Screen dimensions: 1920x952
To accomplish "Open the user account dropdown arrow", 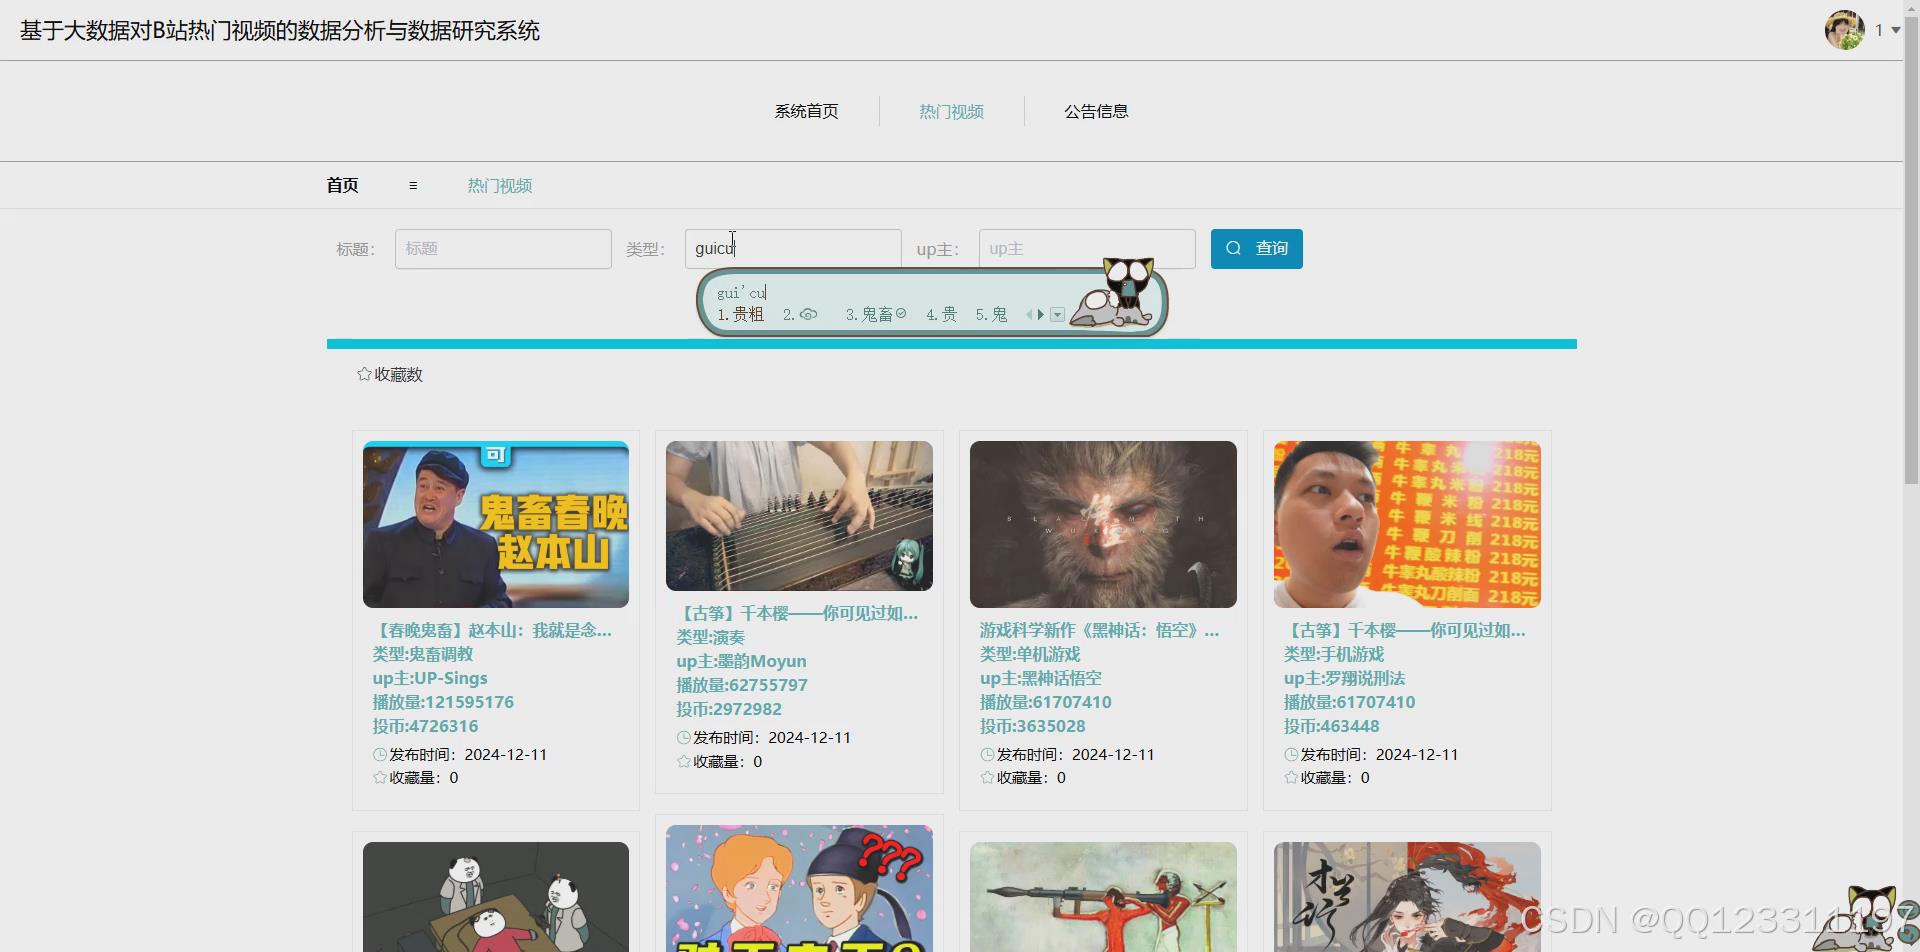I will click(1896, 30).
